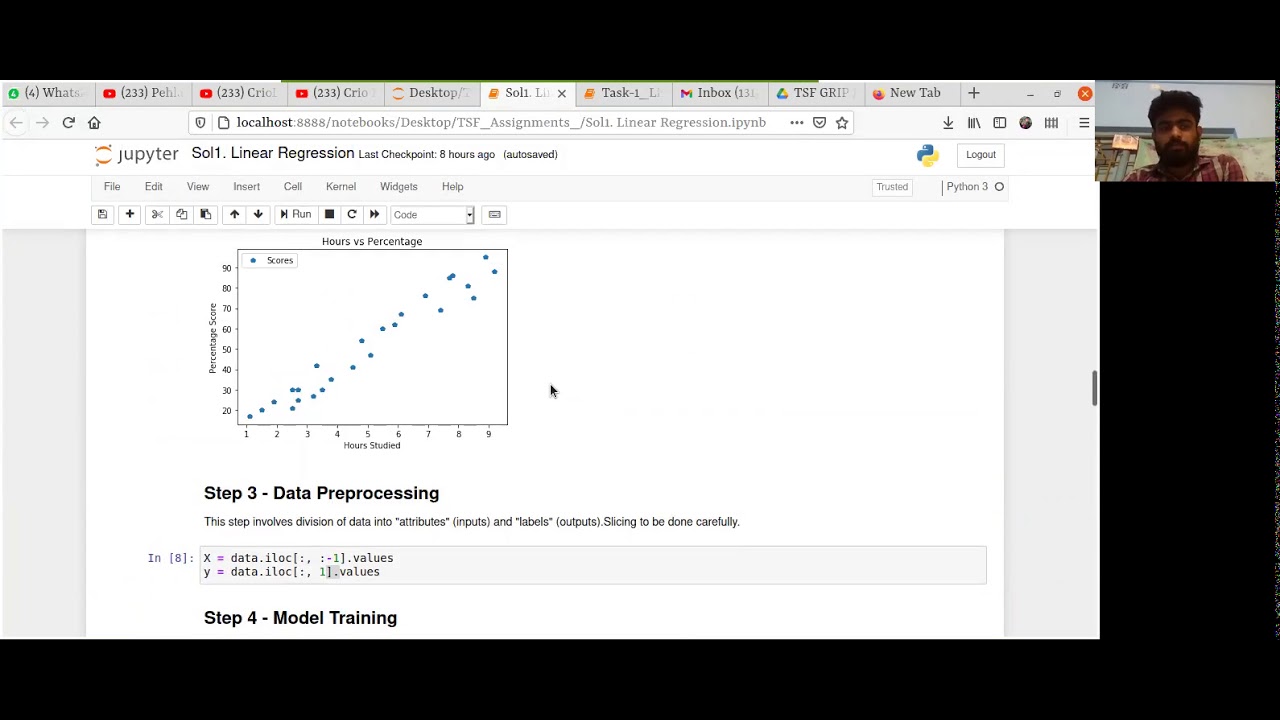Viewport: 1280px width, 720px height.
Task: Open the cell type Code dropdown
Action: pos(432,214)
